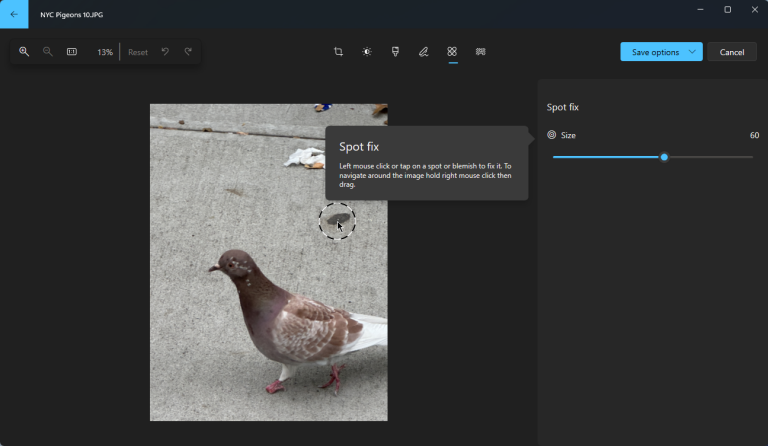
Task: Expand the Save options dropdown arrow
Action: click(692, 51)
